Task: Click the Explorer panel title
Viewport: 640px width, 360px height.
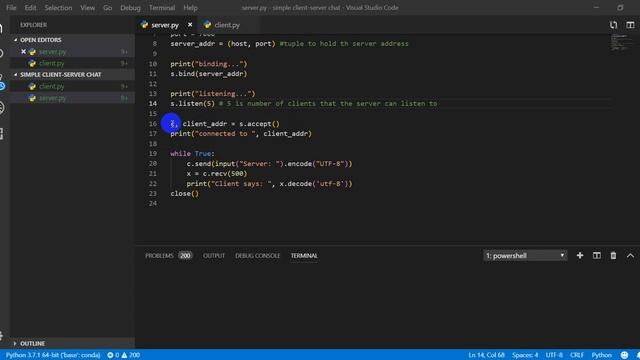Action: point(33,25)
